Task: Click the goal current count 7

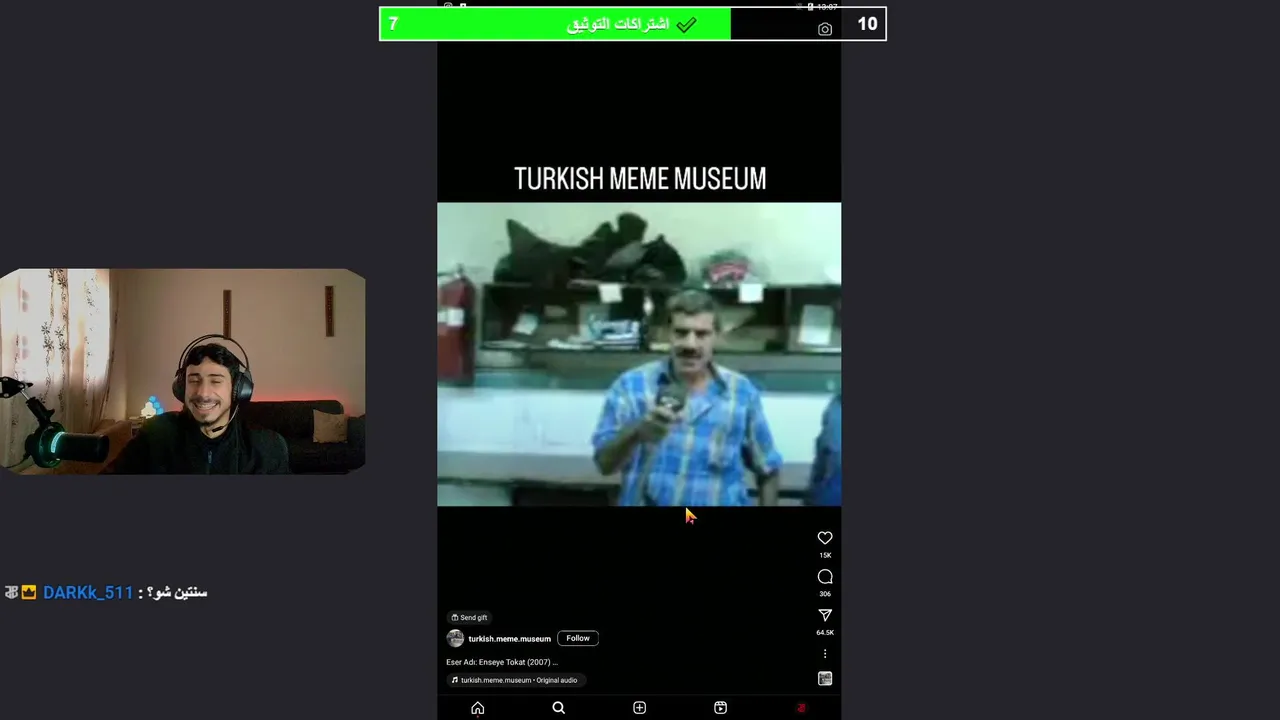Action: [393, 24]
